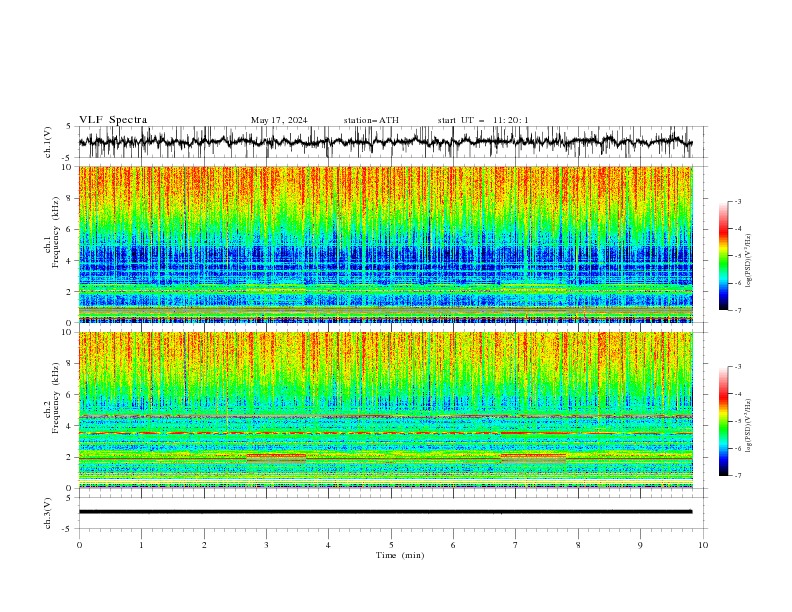
Task: Click the time axis tick label "2"
Action: tap(204, 545)
